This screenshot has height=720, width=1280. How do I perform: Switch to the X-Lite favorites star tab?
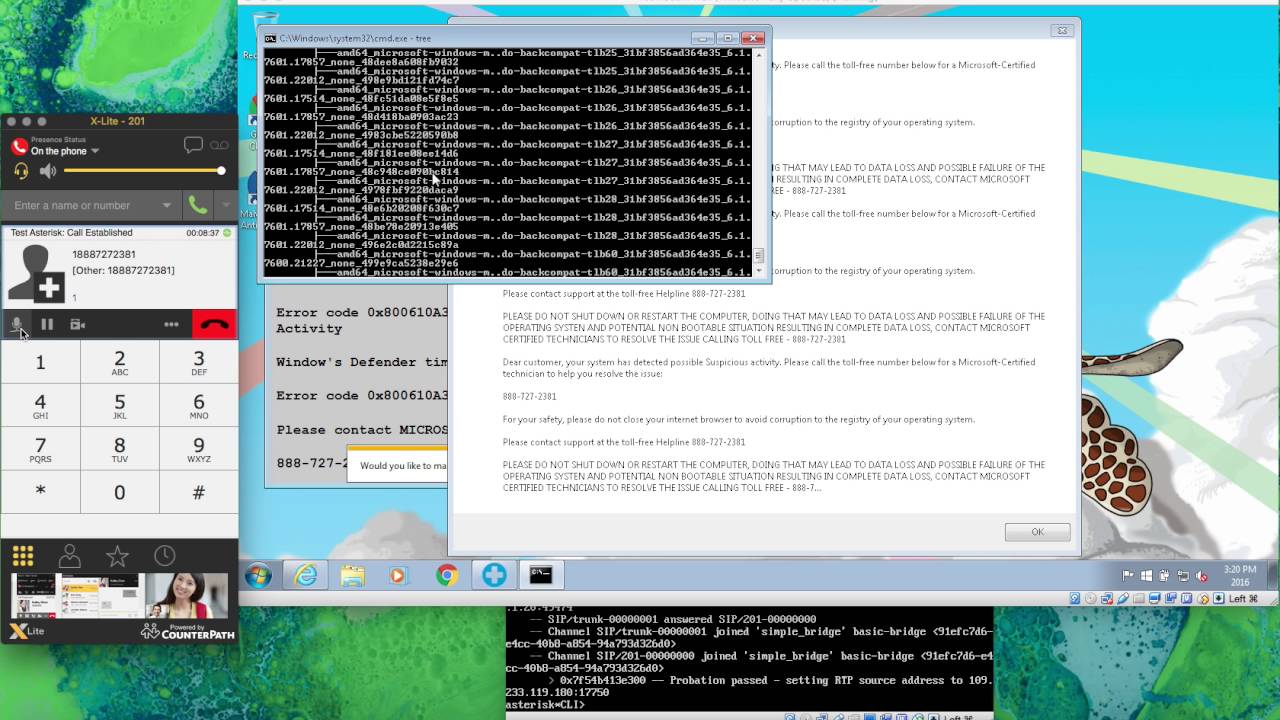pos(117,556)
